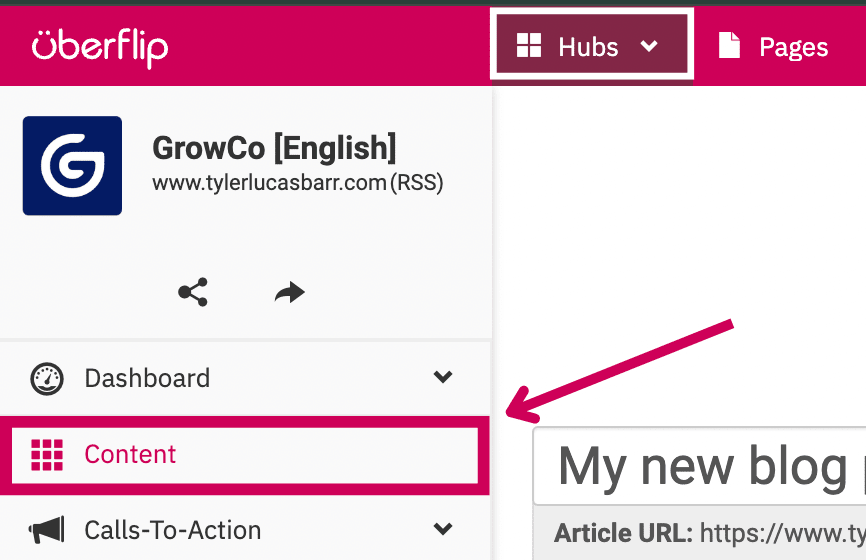Expand the Calls-To-Action chevron
Image resolution: width=866 pixels, height=560 pixels.
point(443,529)
